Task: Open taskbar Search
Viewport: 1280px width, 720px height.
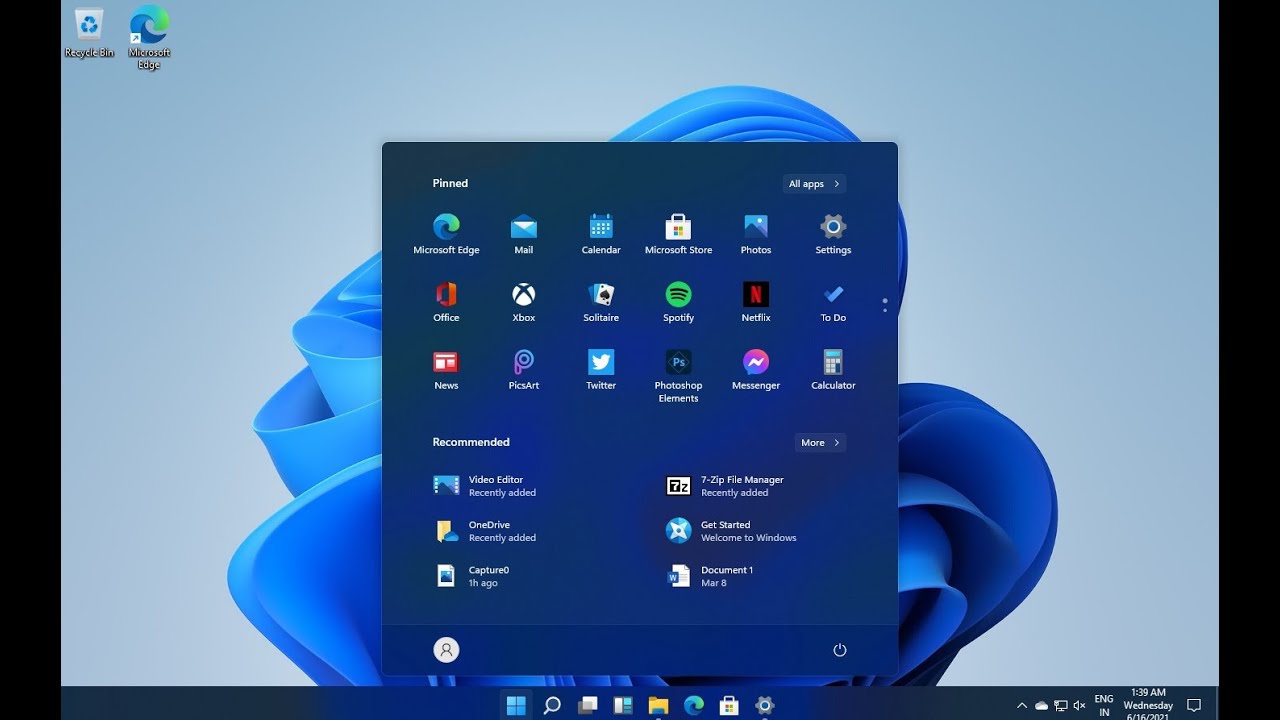Action: click(551, 705)
